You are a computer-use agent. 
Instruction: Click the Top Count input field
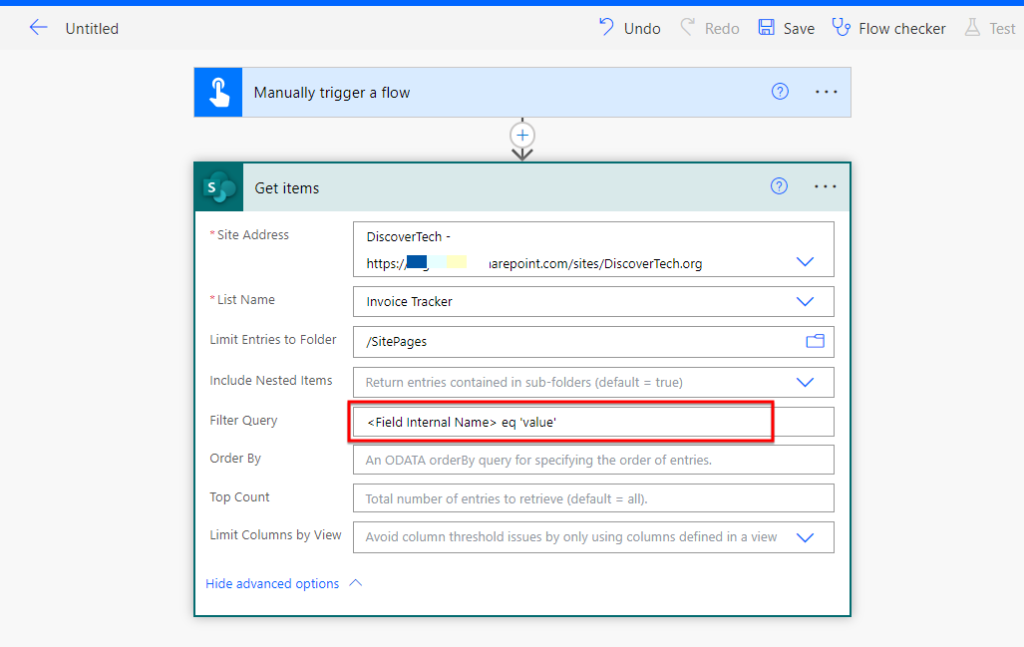point(593,498)
